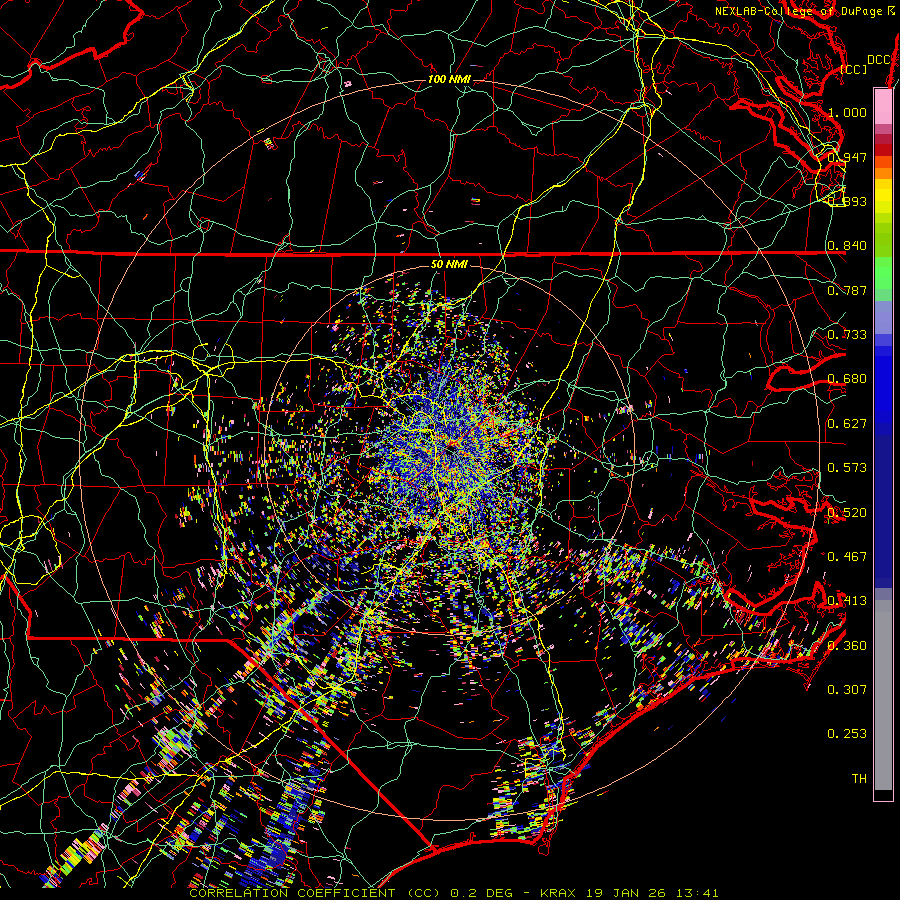Click the 0.947 scale value

(847, 157)
